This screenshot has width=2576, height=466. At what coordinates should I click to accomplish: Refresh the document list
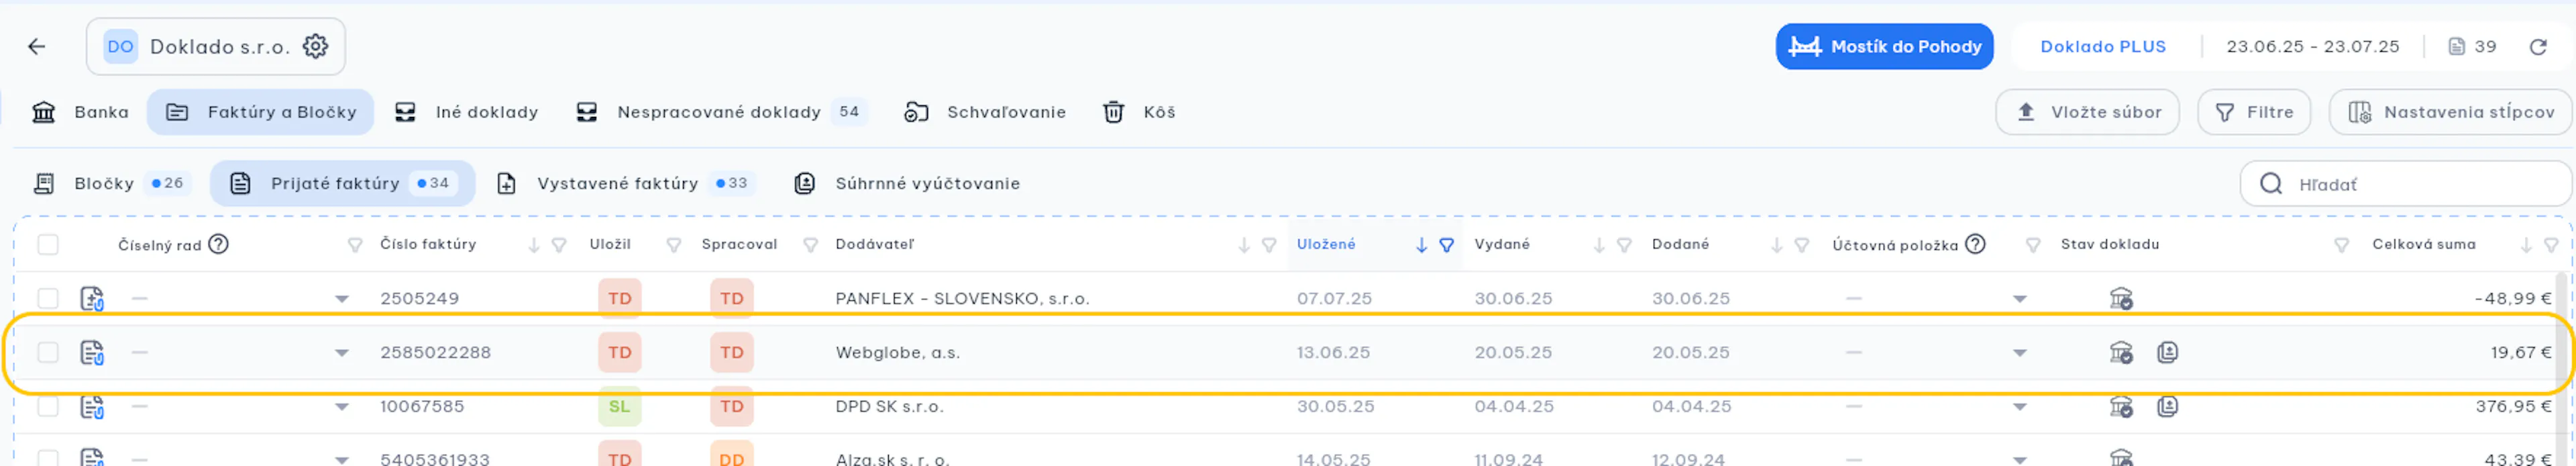(2537, 47)
